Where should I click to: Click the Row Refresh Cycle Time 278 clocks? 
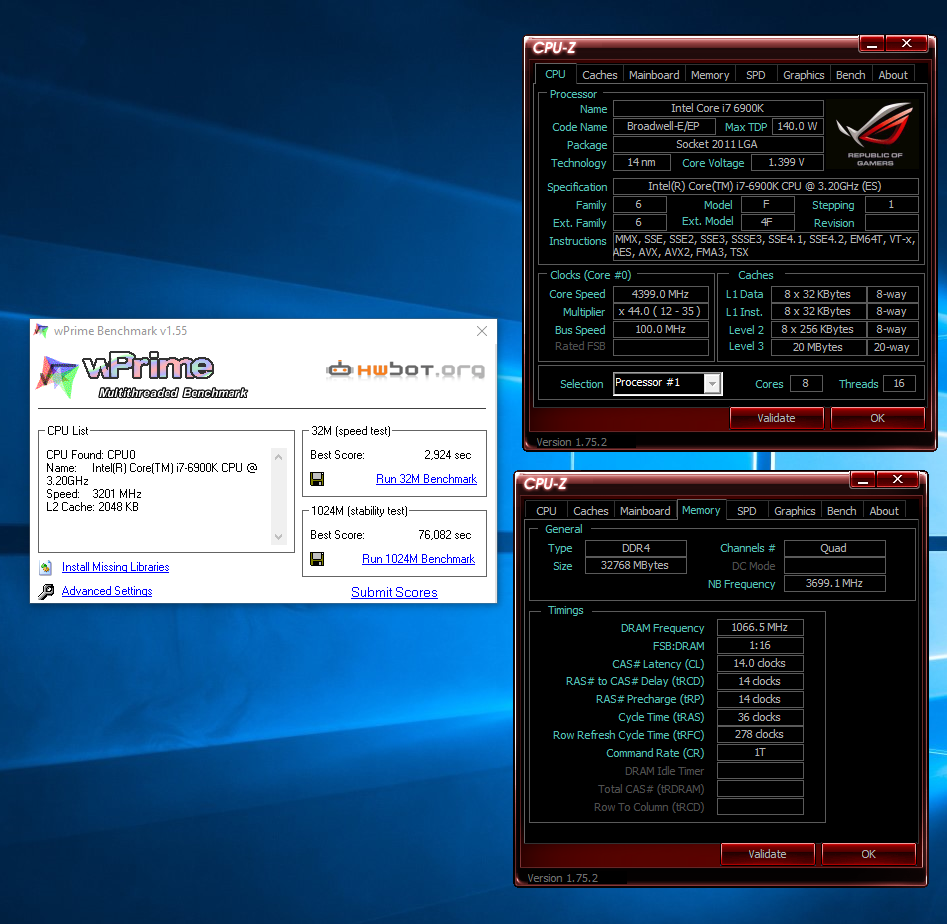[760, 734]
